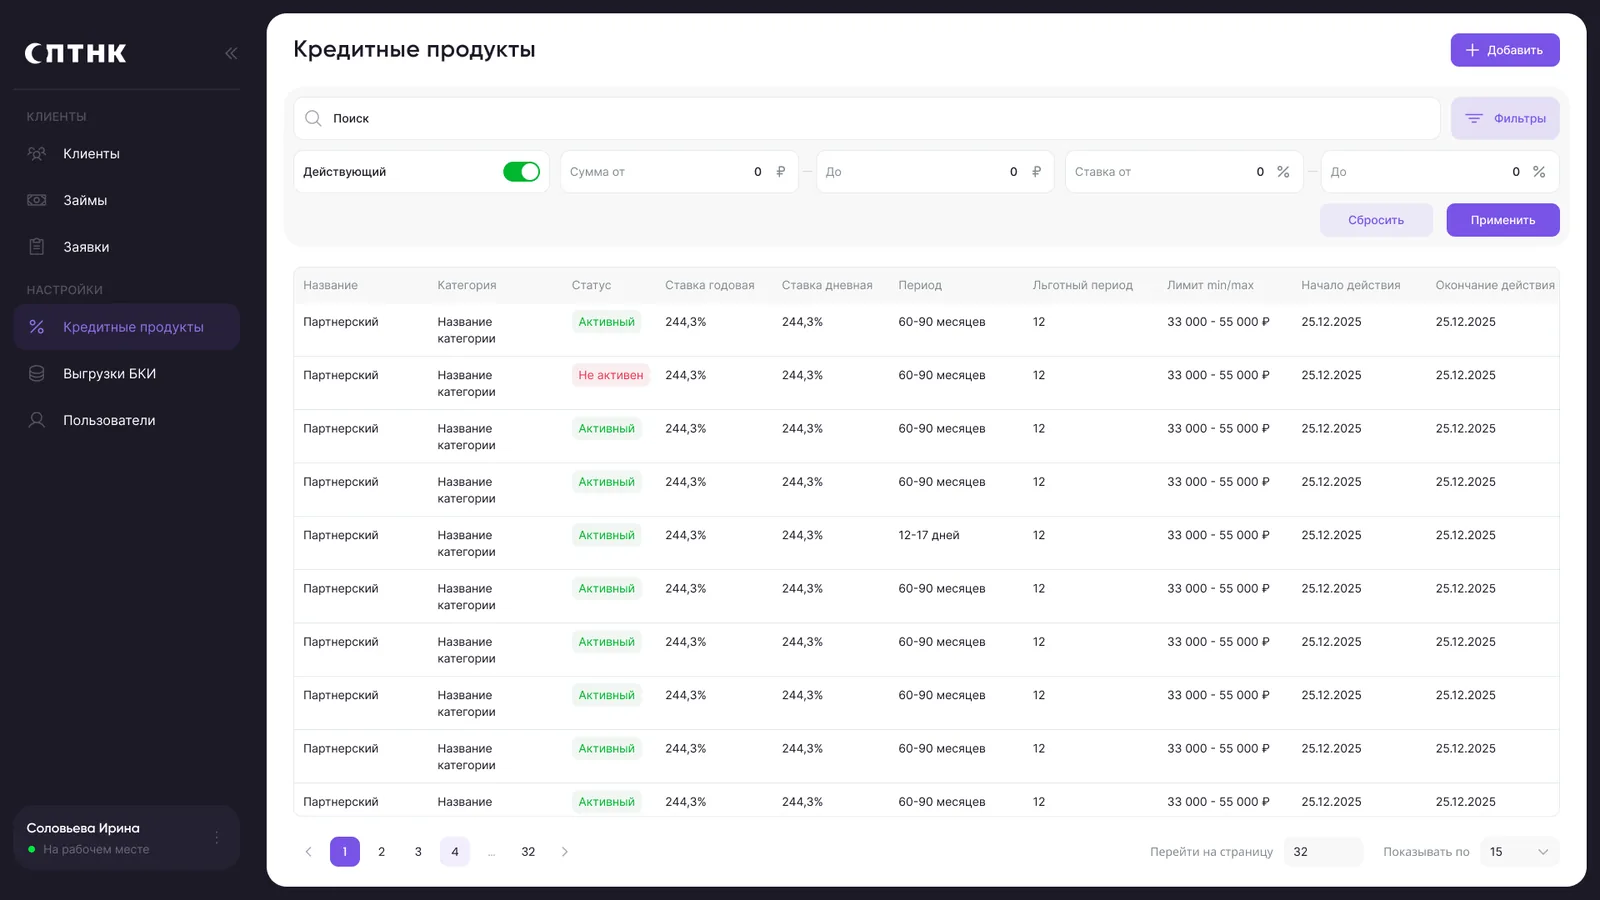
Task: Click the СПТНК logo
Action: [76, 53]
